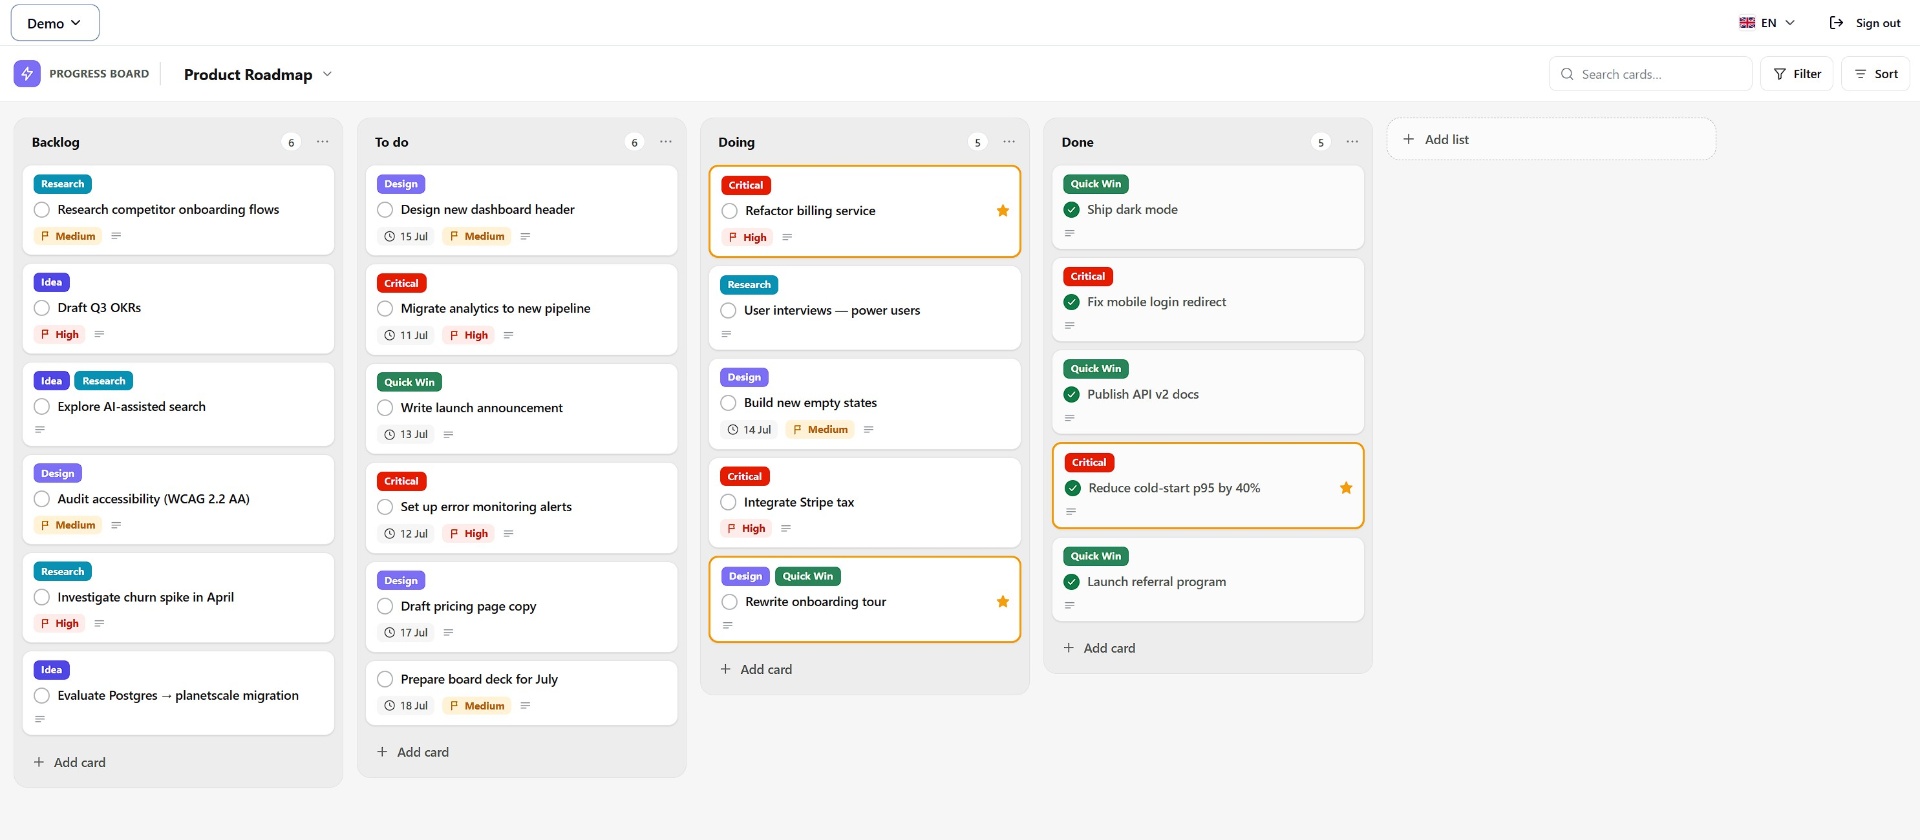
Task: Click High priority flag on Integrate Stripe tax
Action: click(747, 529)
